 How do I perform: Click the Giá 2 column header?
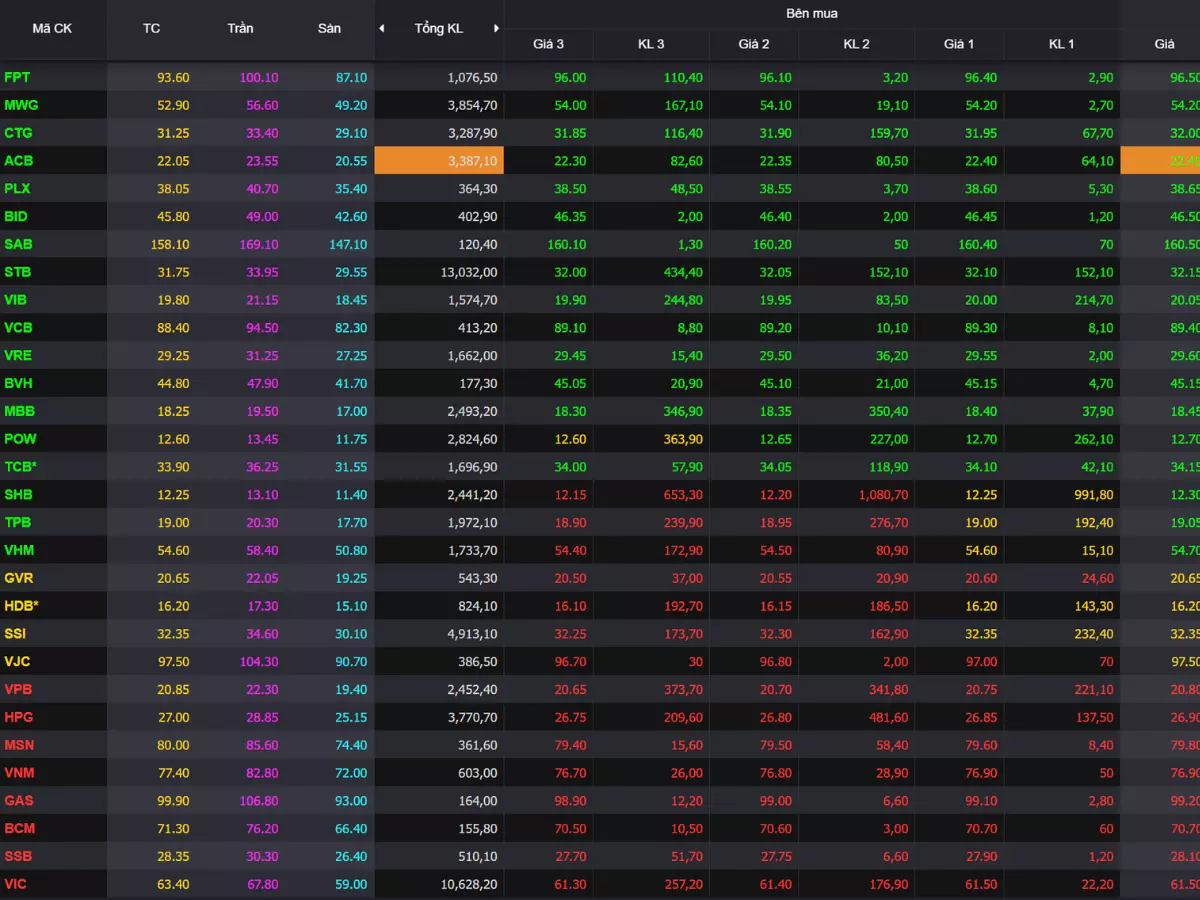coord(754,44)
